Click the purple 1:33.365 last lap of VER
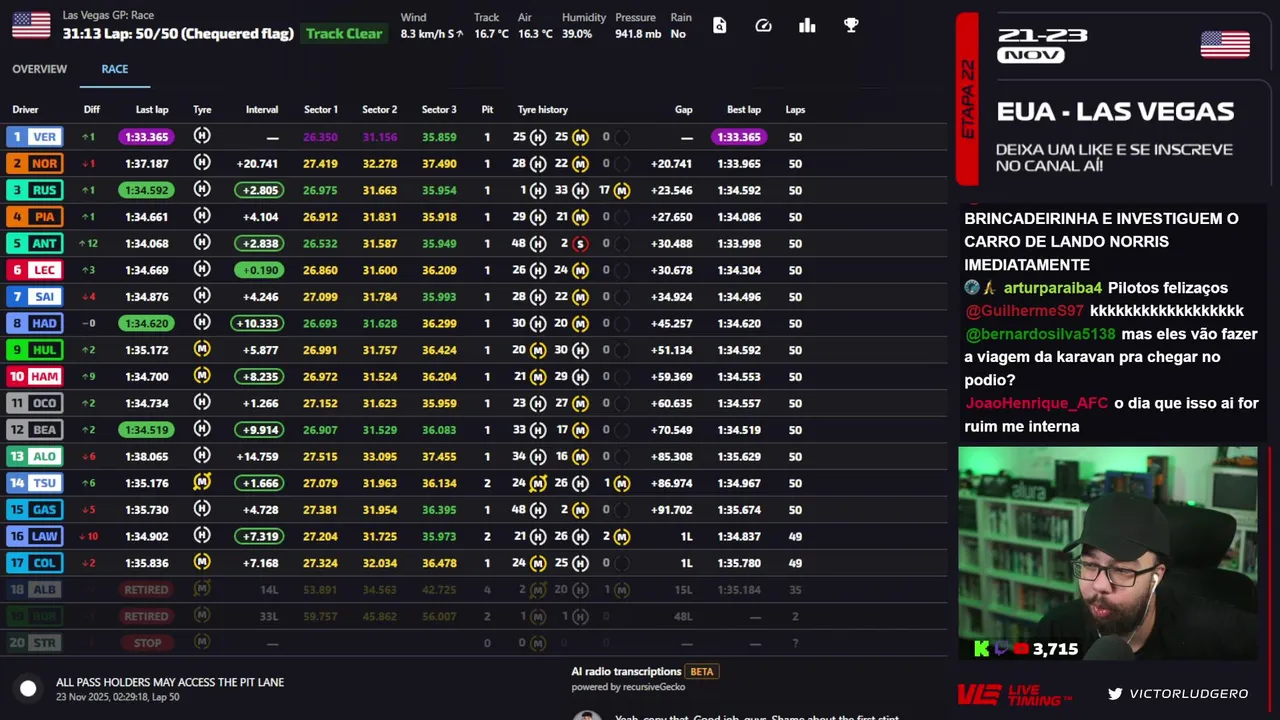 (x=146, y=137)
